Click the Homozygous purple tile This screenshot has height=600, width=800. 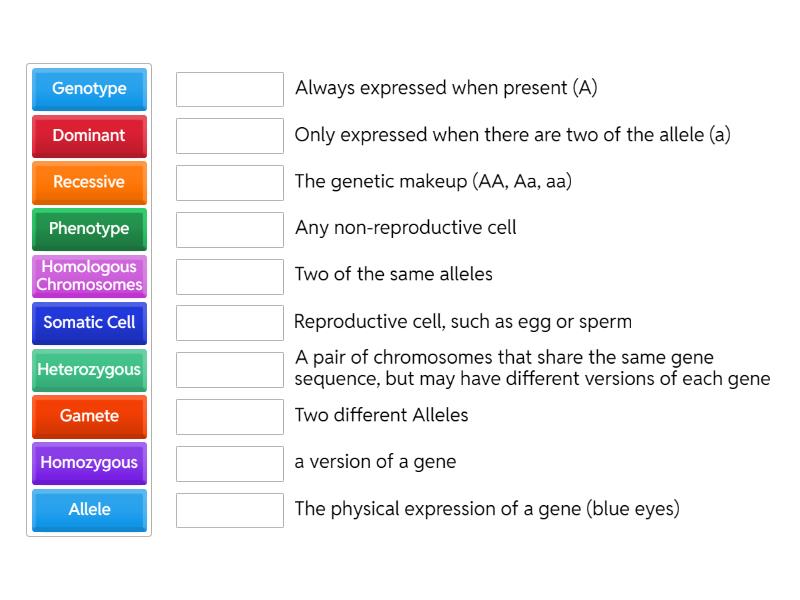tap(89, 463)
